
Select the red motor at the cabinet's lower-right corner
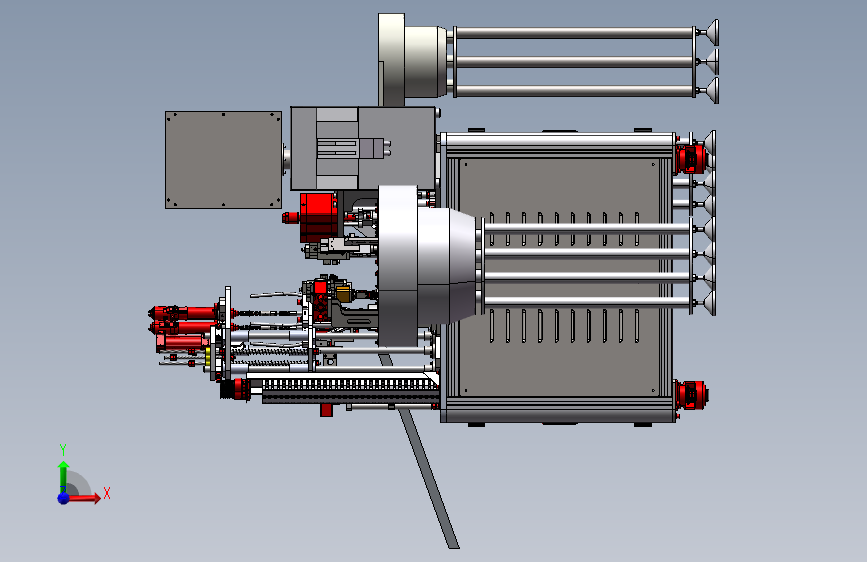pyautogui.click(x=691, y=394)
